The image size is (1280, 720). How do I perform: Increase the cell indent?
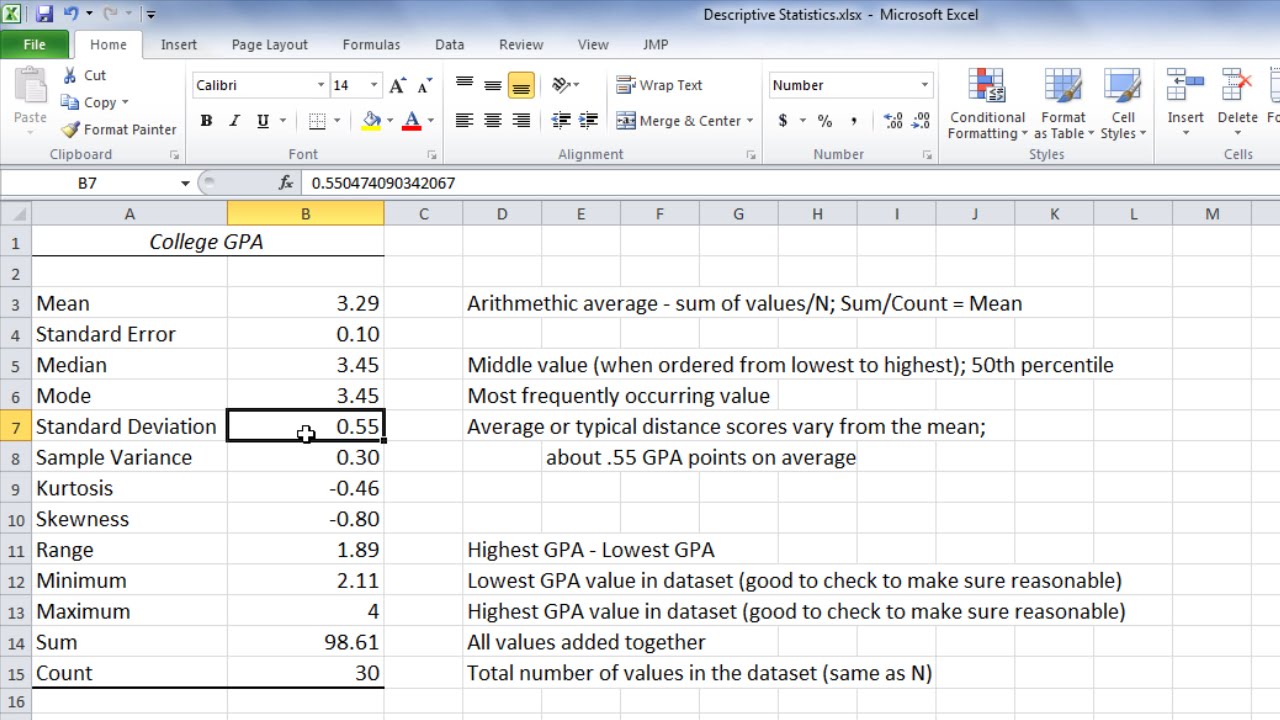pos(589,121)
